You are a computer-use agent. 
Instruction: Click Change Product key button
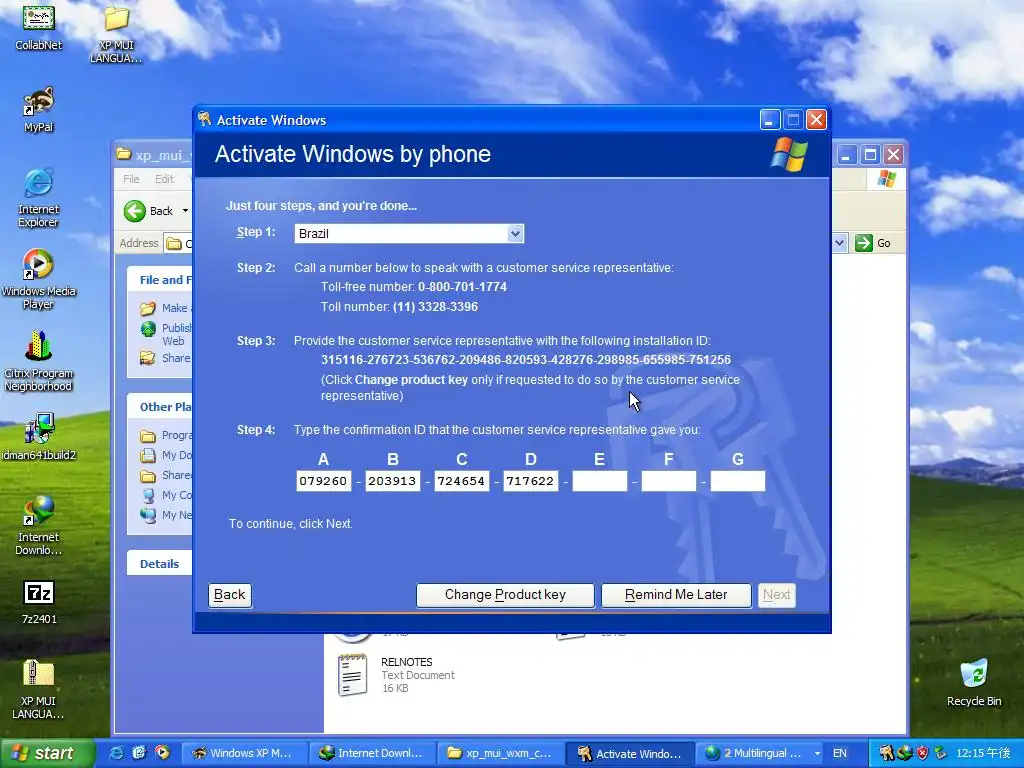(505, 595)
